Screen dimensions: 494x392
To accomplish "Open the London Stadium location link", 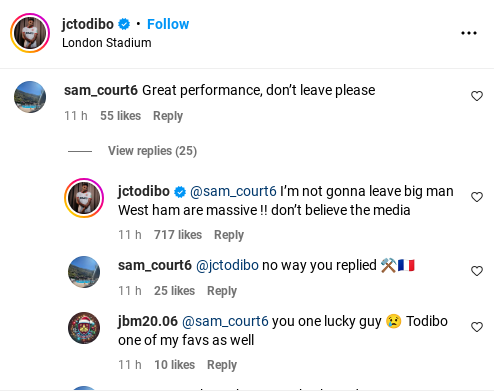I will pos(107,43).
